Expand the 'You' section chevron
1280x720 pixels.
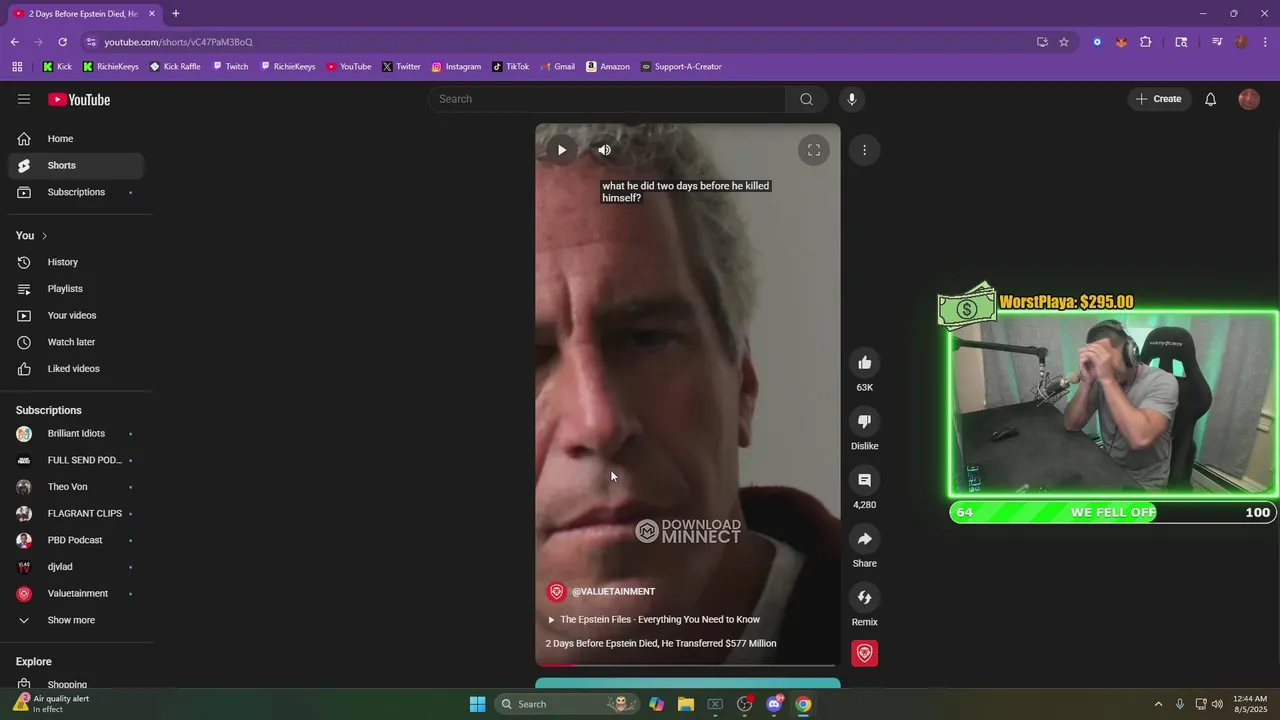pos(44,236)
